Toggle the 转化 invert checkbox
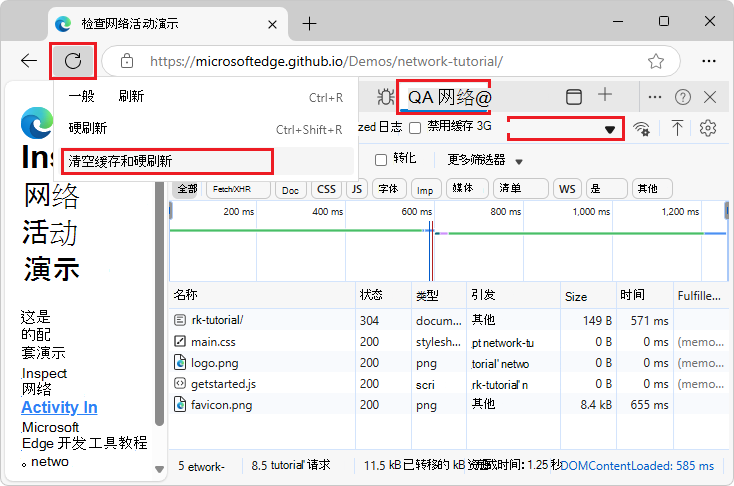The height and width of the screenshot is (486, 734). click(381, 160)
